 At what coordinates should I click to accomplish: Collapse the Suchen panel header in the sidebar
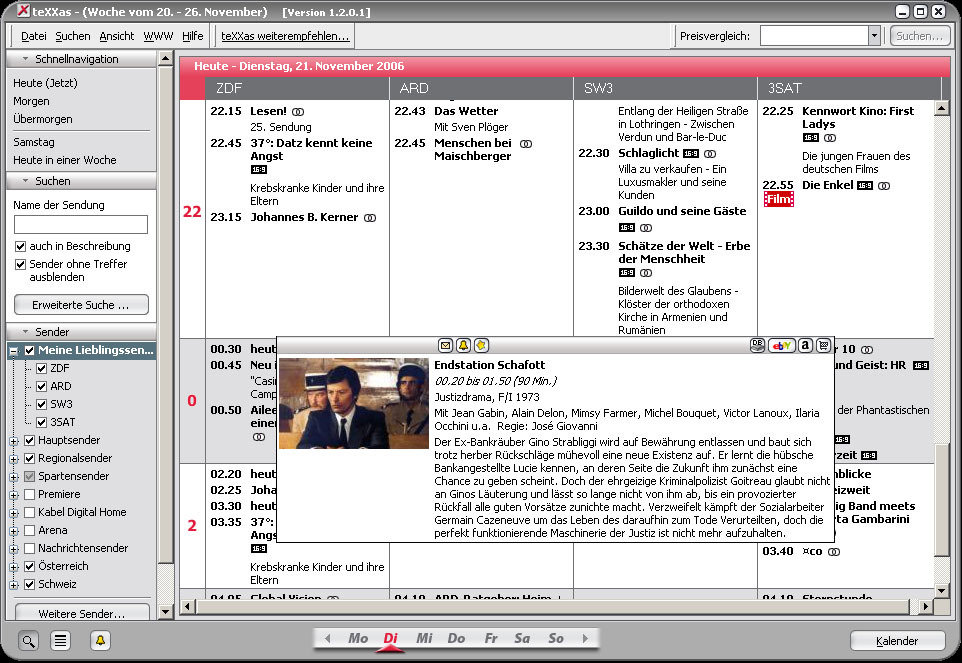click(81, 181)
